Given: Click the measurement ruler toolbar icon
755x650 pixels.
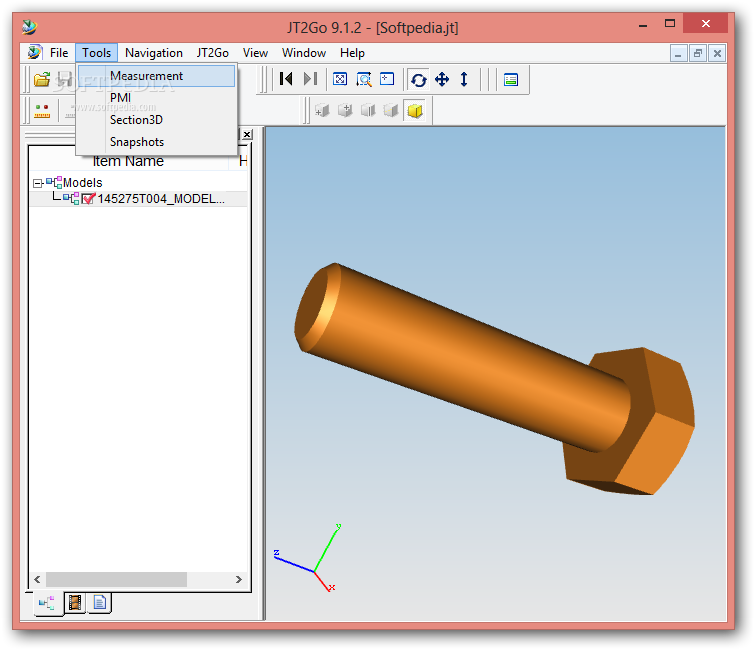Looking at the screenshot, I should pos(42,111).
